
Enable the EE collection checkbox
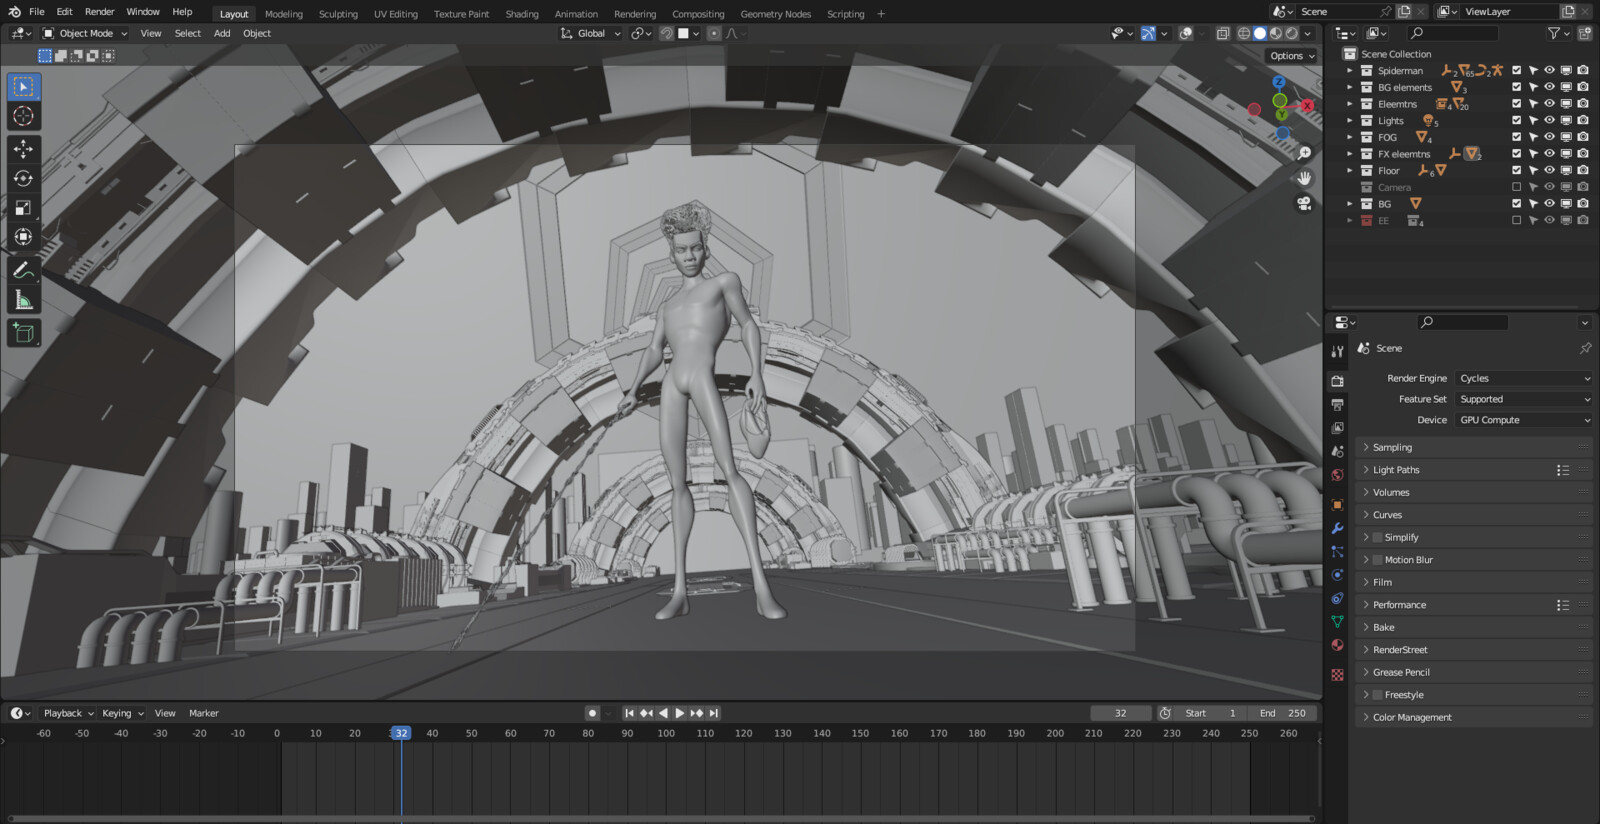pos(1516,220)
